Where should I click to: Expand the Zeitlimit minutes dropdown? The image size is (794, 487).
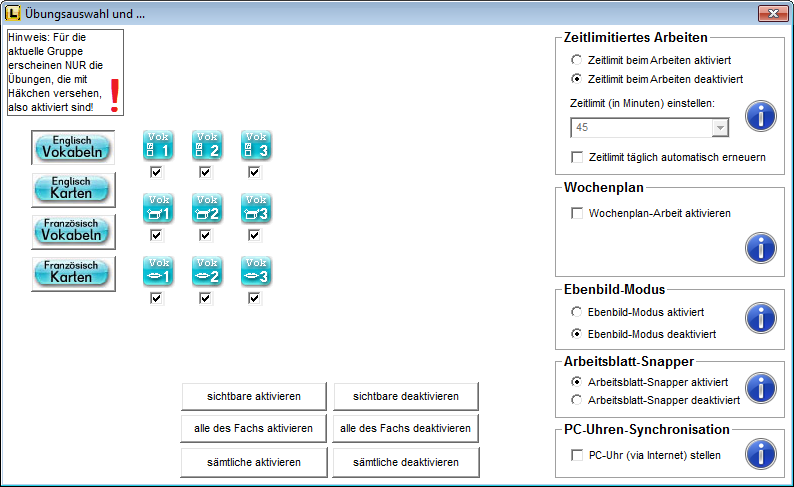pyautogui.click(x=719, y=127)
